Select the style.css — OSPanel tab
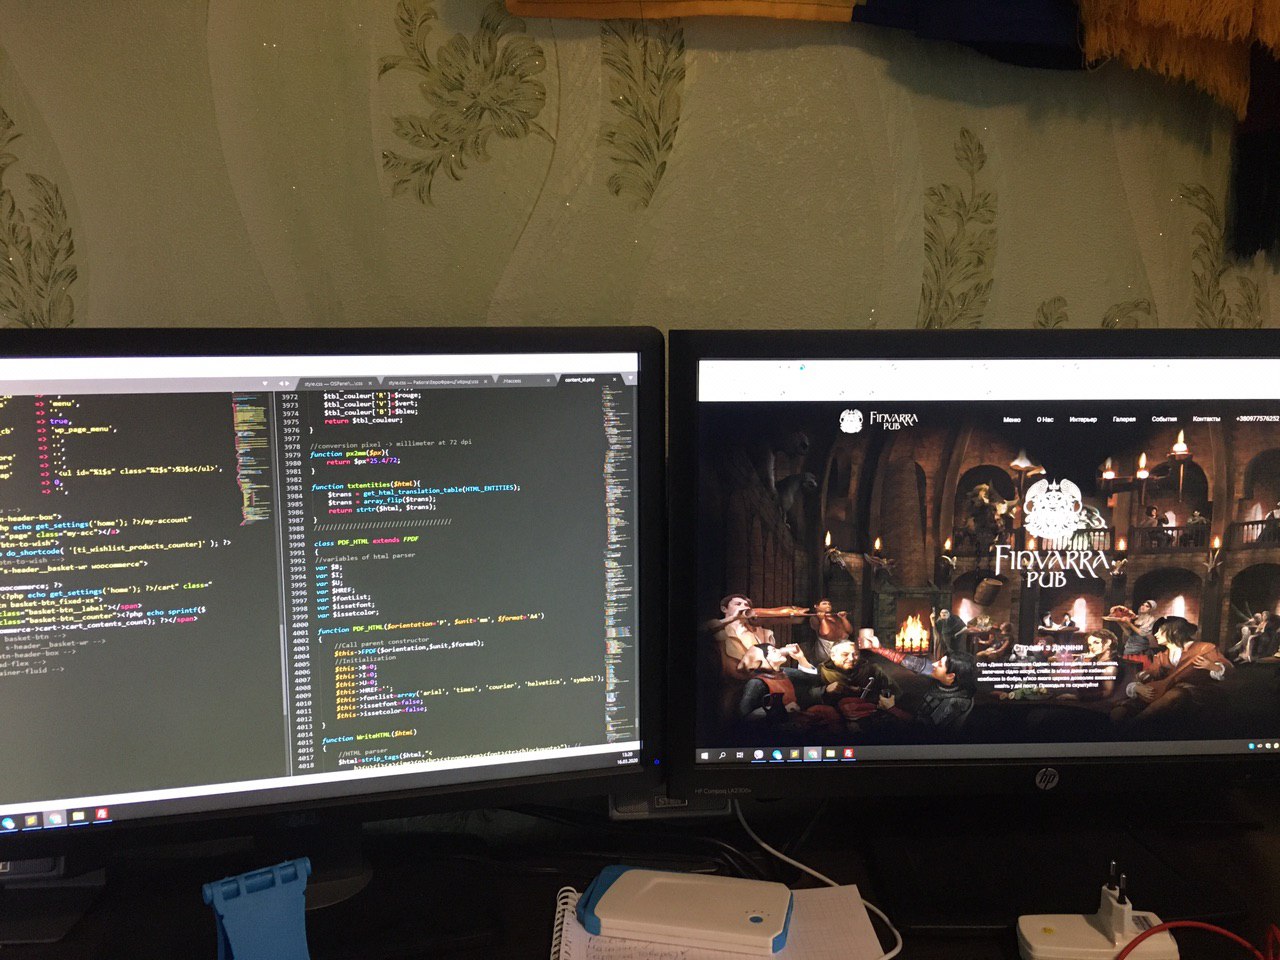This screenshot has height=960, width=1280. pos(340,383)
